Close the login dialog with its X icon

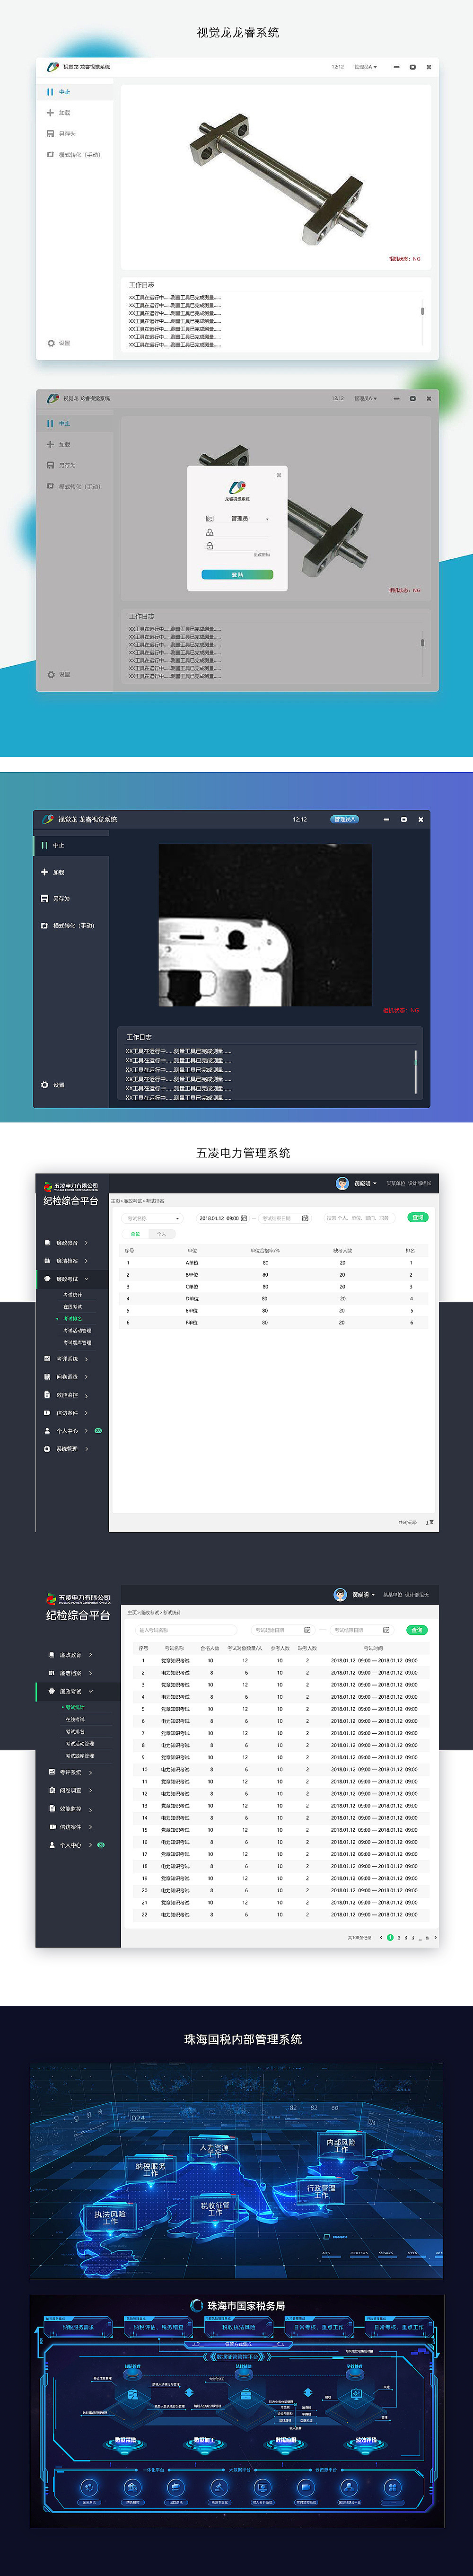(279, 475)
